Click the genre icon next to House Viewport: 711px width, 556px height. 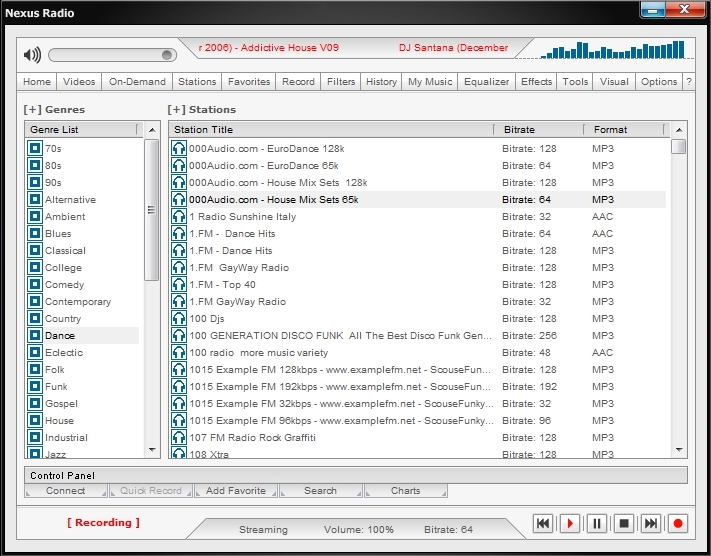click(x=34, y=420)
